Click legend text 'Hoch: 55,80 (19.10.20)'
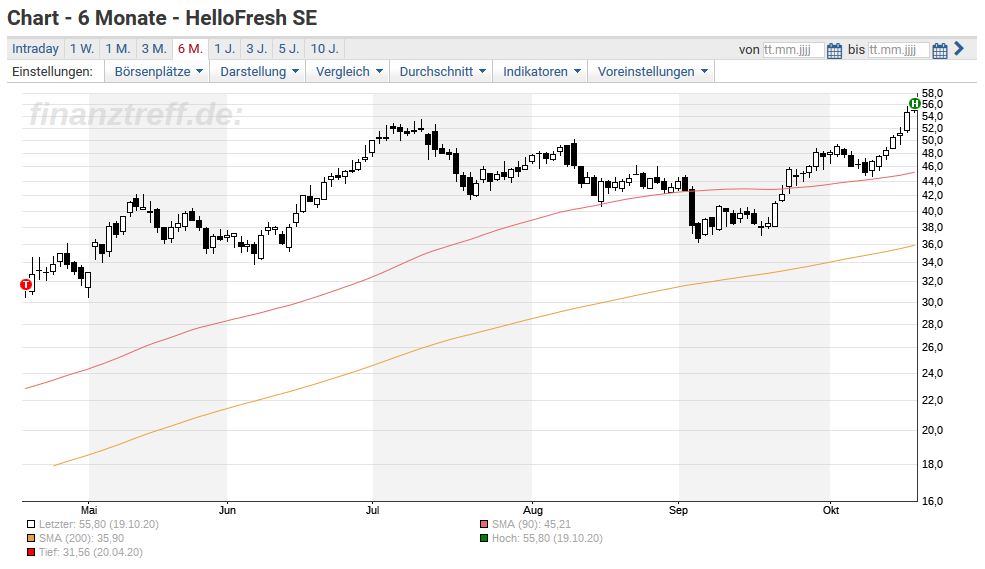 [x=547, y=538]
